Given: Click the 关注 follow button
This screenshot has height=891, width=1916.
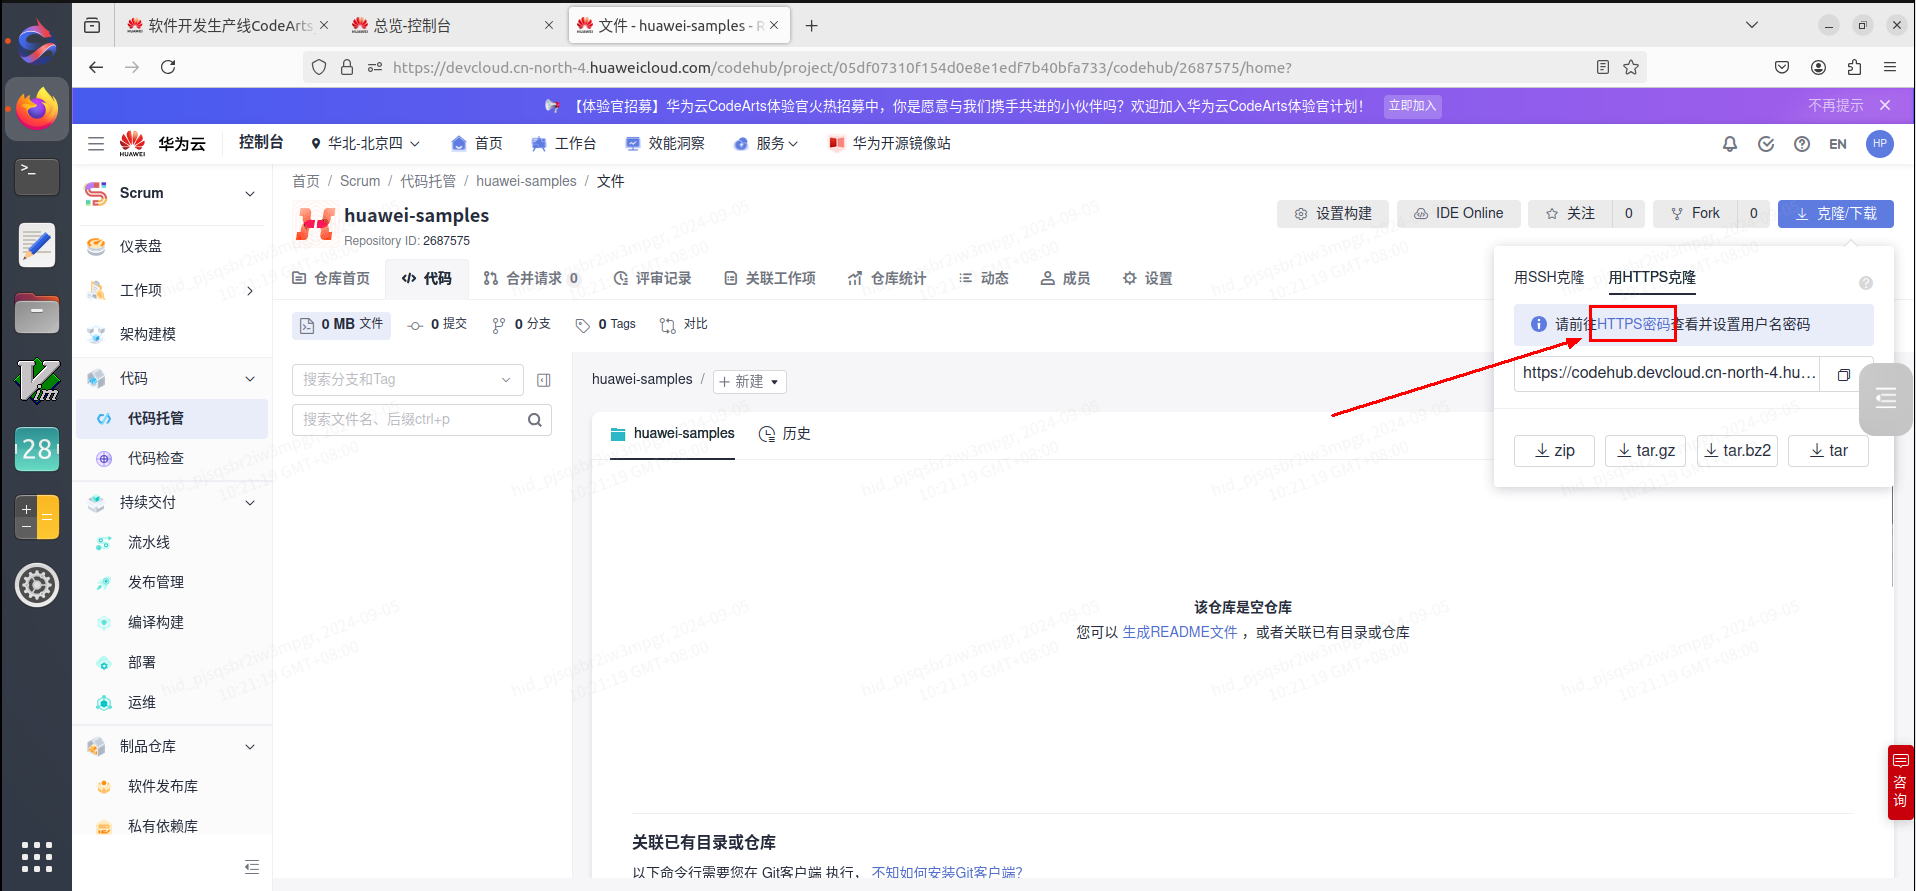Looking at the screenshot, I should coord(1570,214).
